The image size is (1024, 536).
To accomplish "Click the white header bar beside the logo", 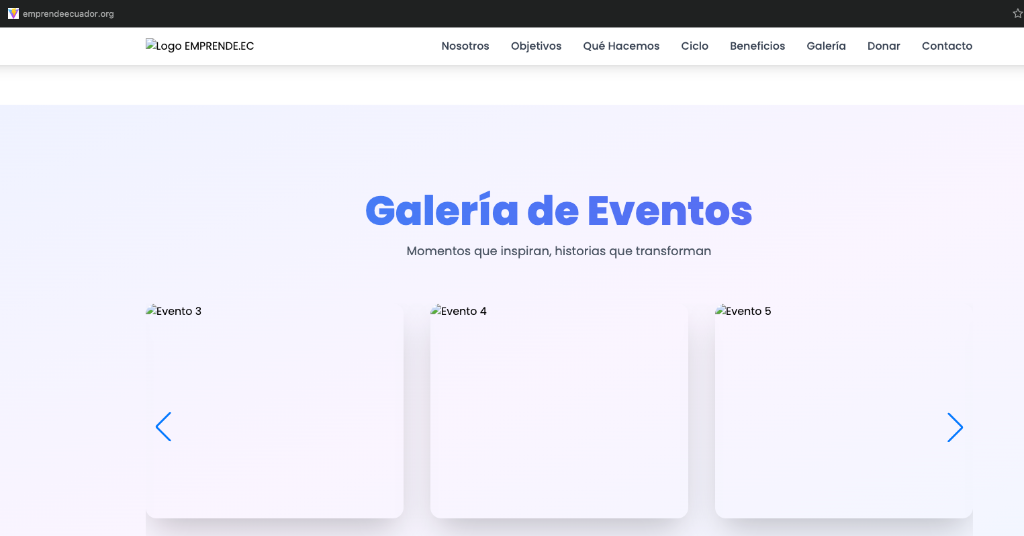I will click(x=340, y=46).
